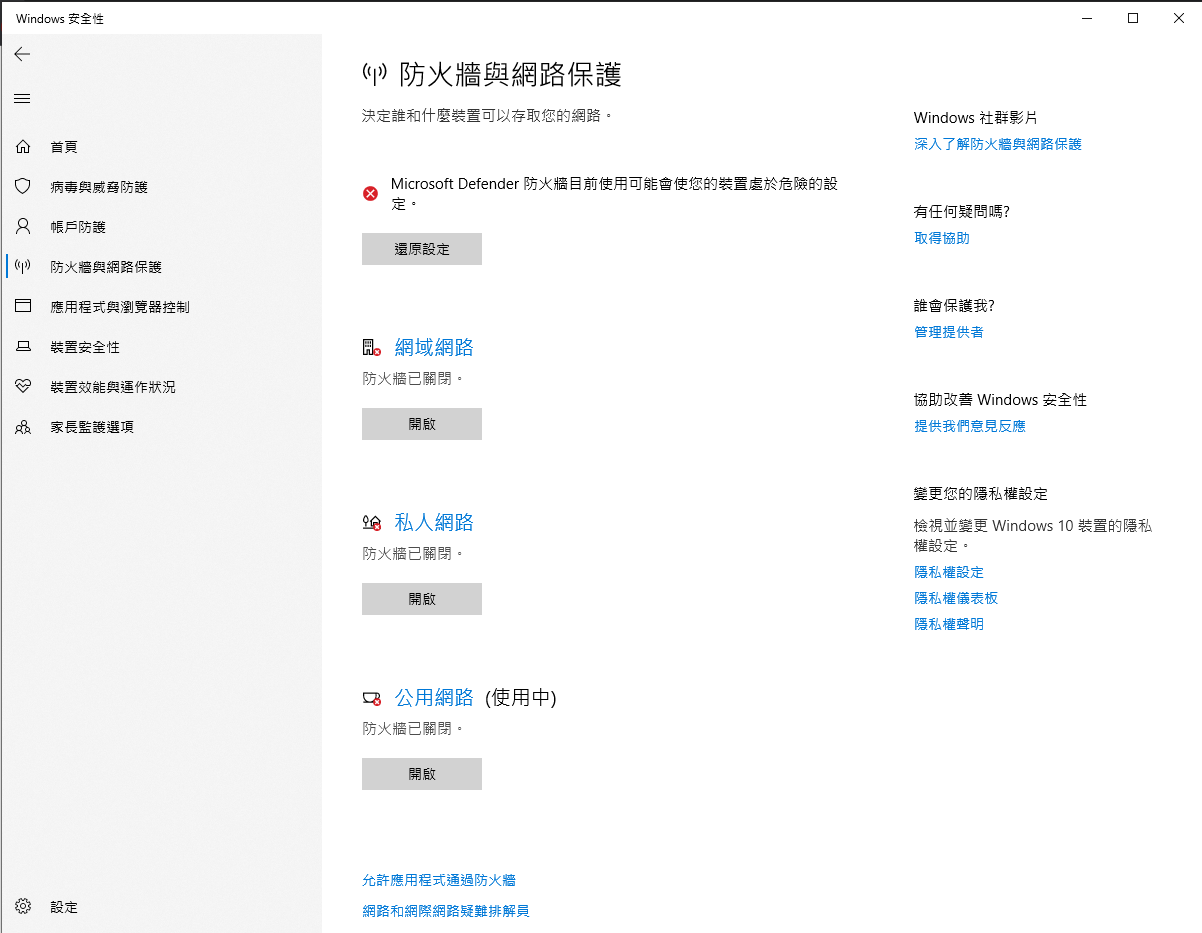Open 深入了解防火牆與網路保護 link
This screenshot has height=933, width=1202.
point(998,144)
